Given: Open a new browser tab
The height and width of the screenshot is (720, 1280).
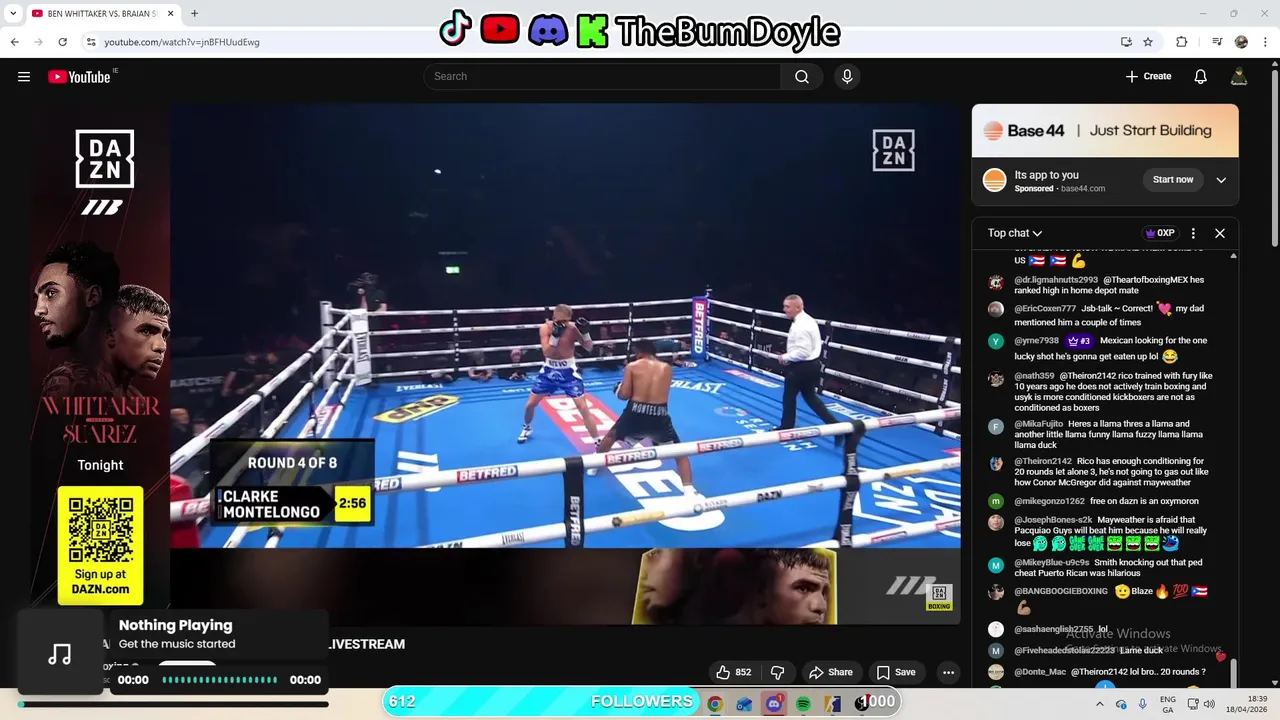Looking at the screenshot, I should 194,14.
